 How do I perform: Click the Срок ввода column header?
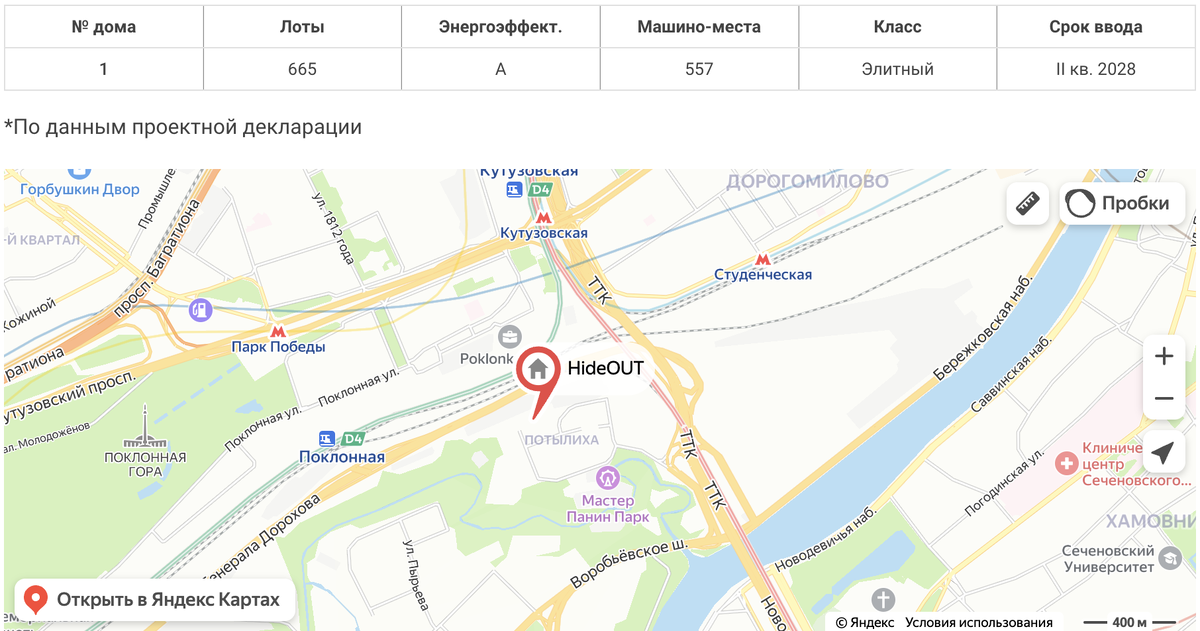(1096, 27)
